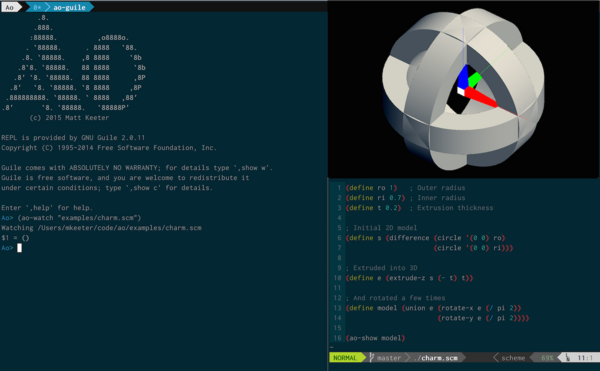This screenshot has height=371, width=600.
Task: Click the ./charm.scm filename in statusline
Action: (436, 358)
